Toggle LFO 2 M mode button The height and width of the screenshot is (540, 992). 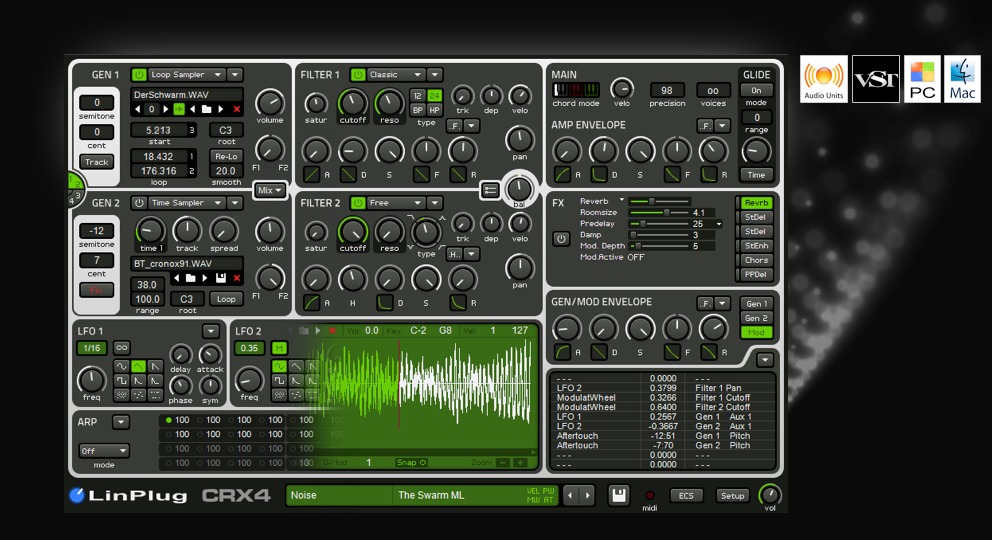pos(279,348)
